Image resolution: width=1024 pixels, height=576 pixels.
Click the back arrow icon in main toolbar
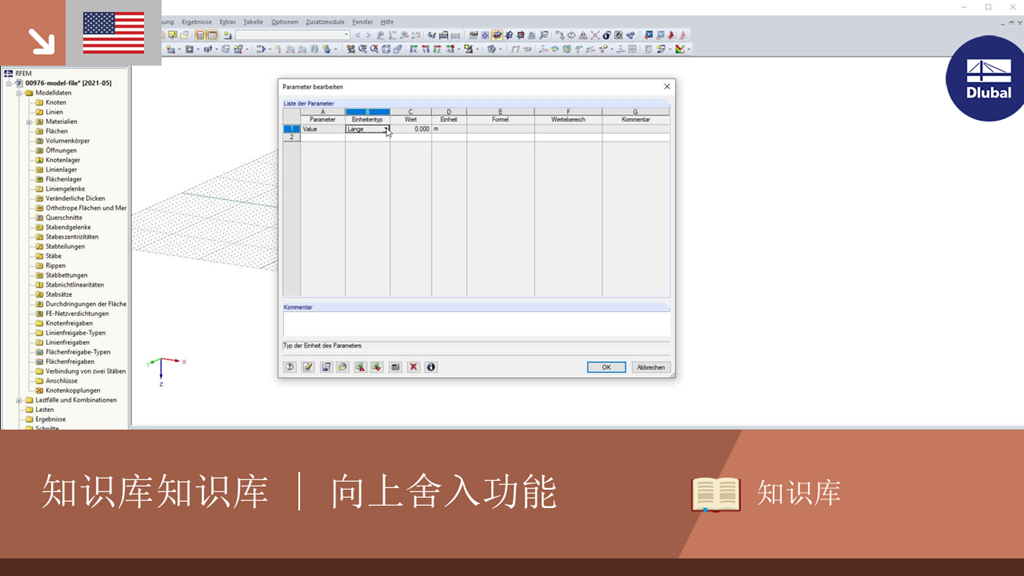click(x=357, y=35)
